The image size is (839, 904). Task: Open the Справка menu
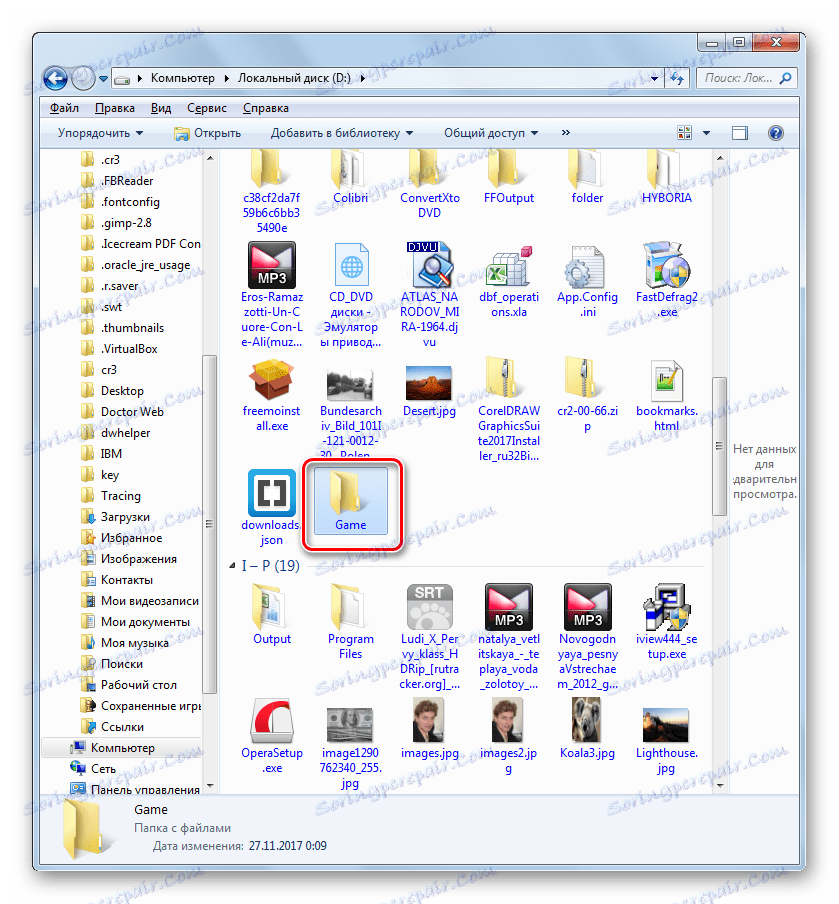point(266,108)
